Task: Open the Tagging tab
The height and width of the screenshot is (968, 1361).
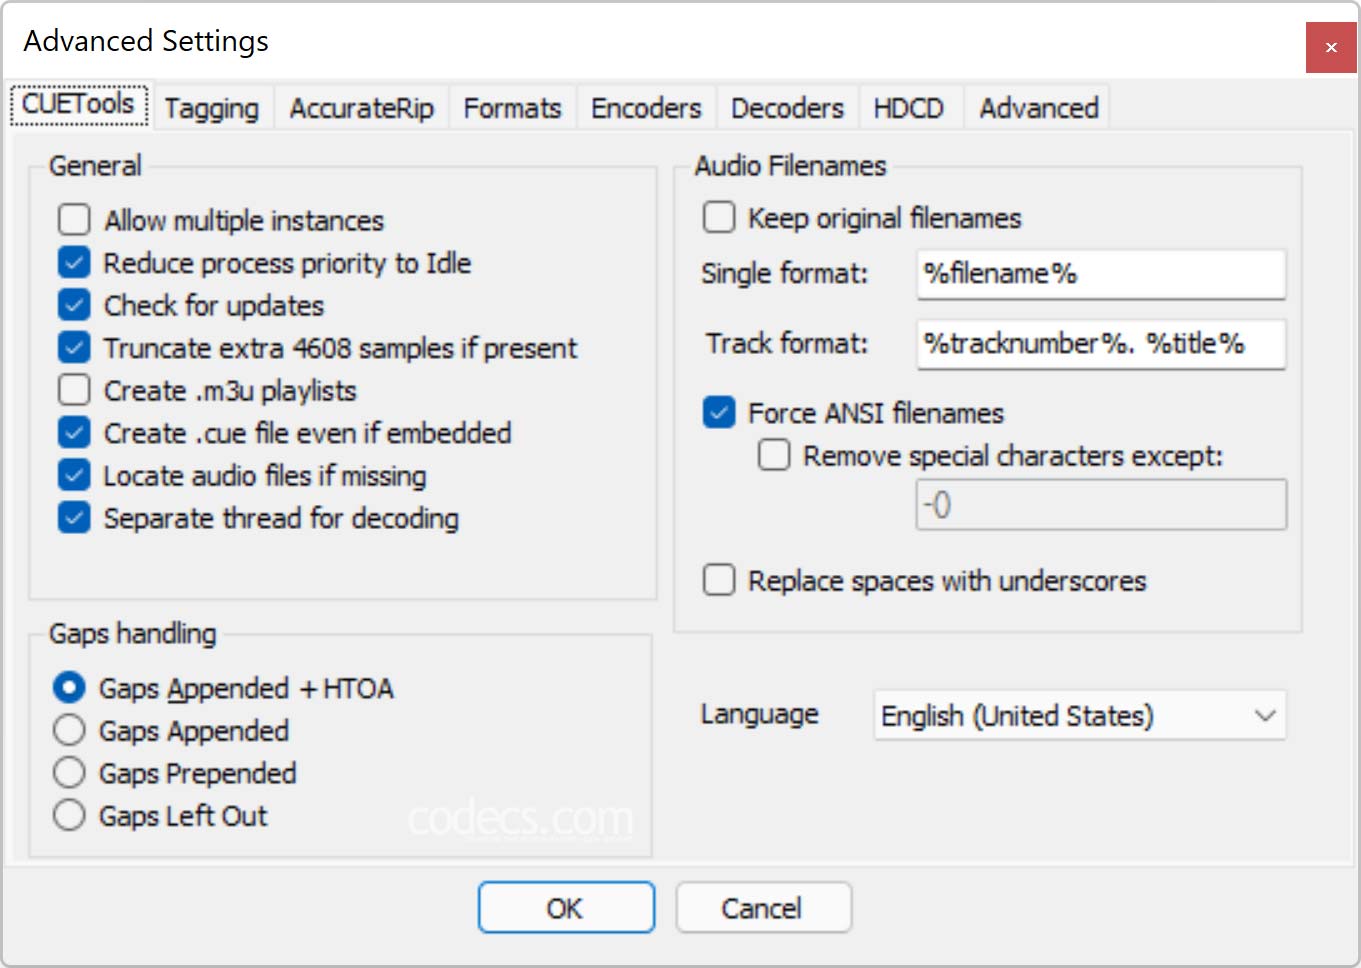Action: [x=211, y=108]
